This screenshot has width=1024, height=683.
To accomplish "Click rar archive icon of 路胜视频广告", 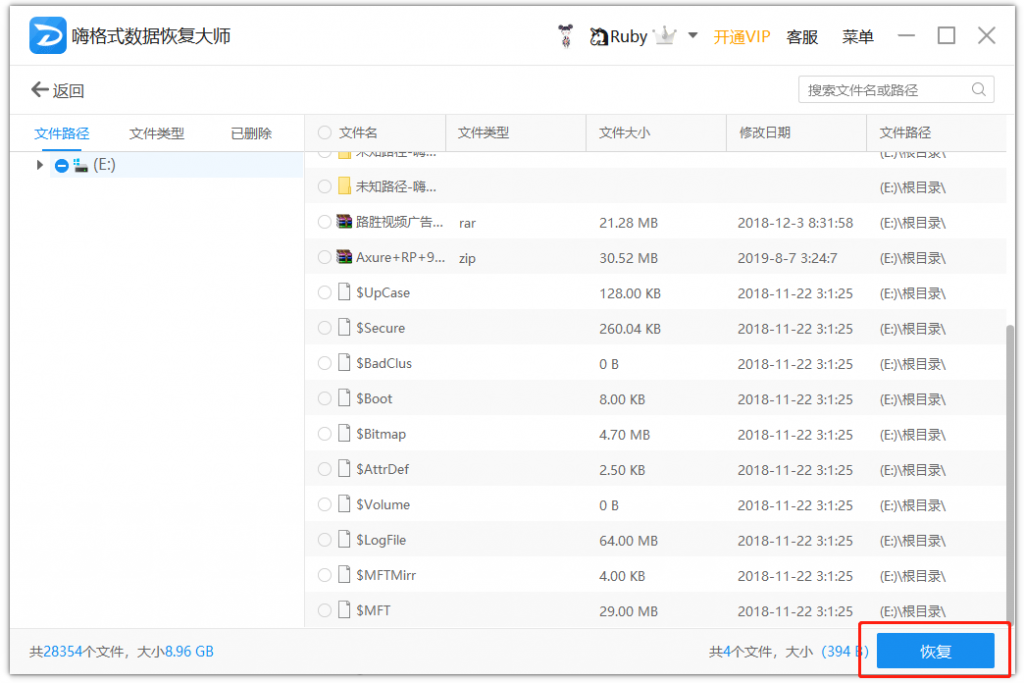I will pyautogui.click(x=344, y=221).
